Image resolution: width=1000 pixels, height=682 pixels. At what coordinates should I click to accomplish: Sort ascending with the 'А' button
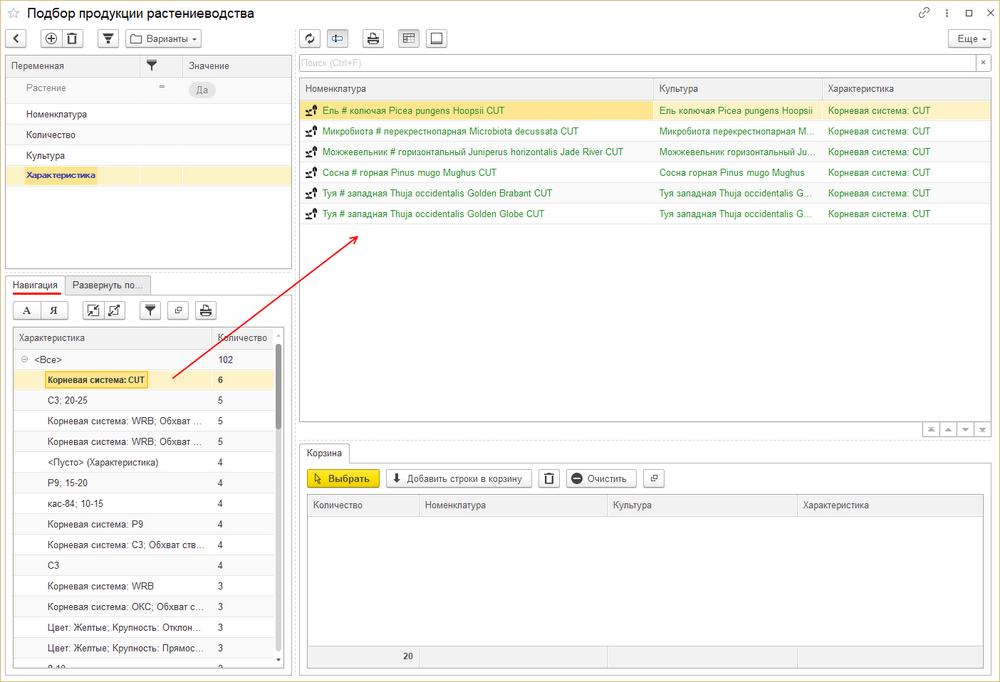27,310
